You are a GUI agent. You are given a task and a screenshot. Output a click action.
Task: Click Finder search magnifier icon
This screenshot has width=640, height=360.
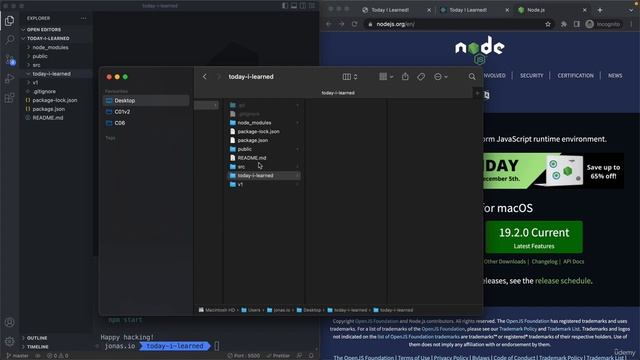[x=472, y=77]
